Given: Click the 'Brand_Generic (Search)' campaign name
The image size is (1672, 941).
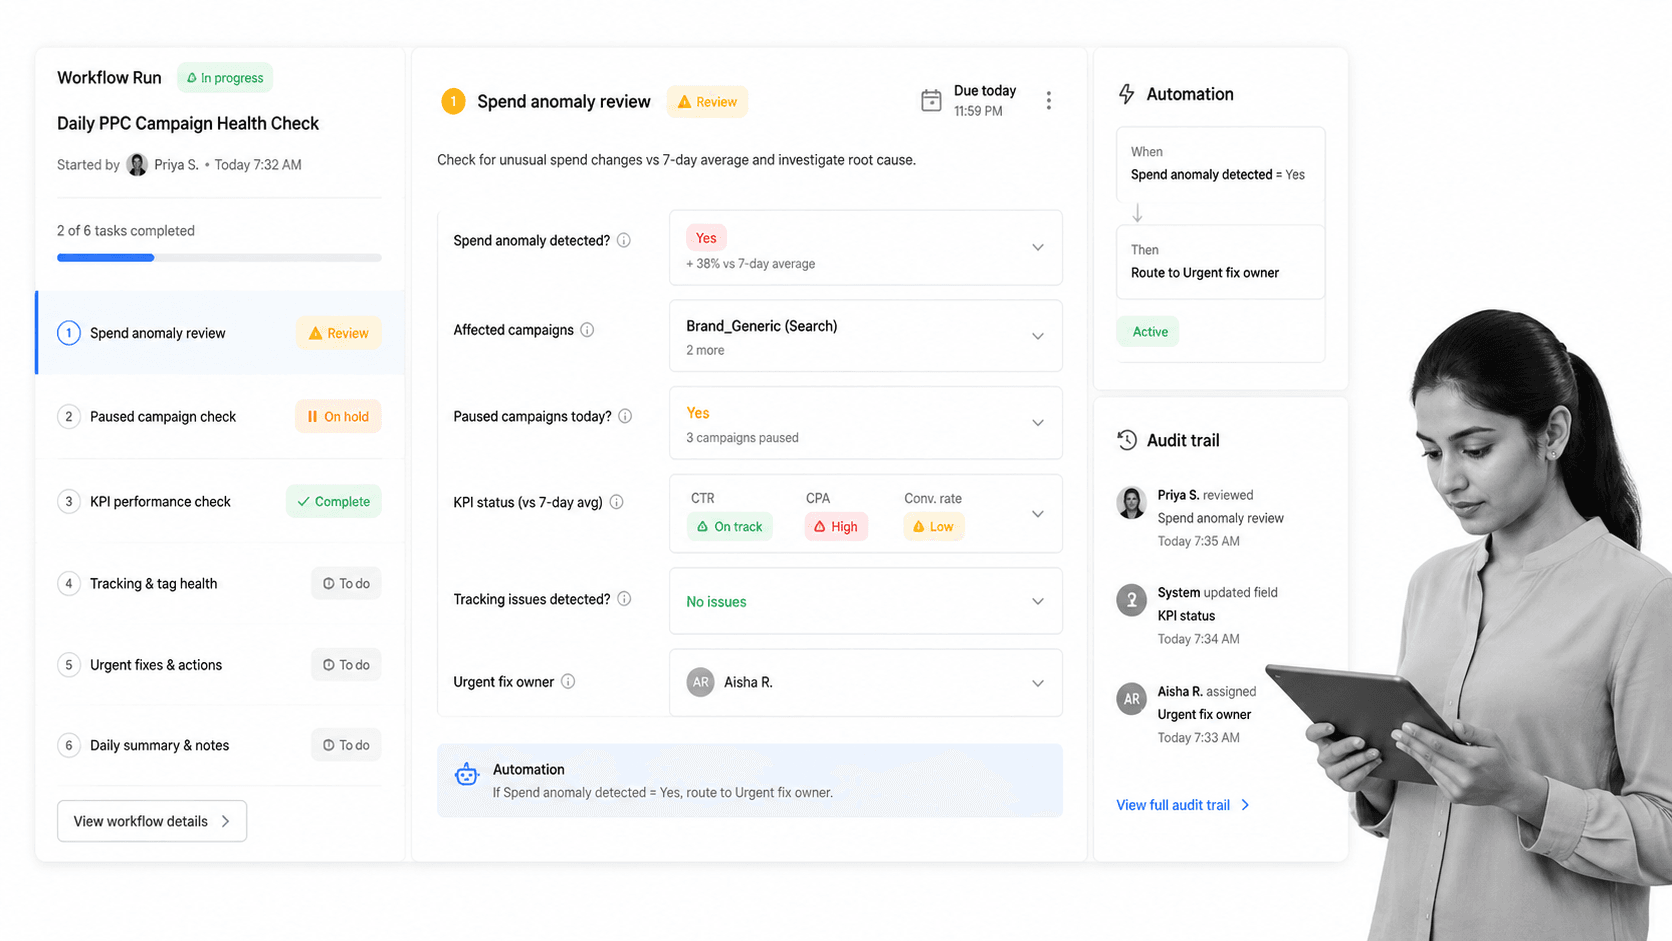Looking at the screenshot, I should [762, 327].
